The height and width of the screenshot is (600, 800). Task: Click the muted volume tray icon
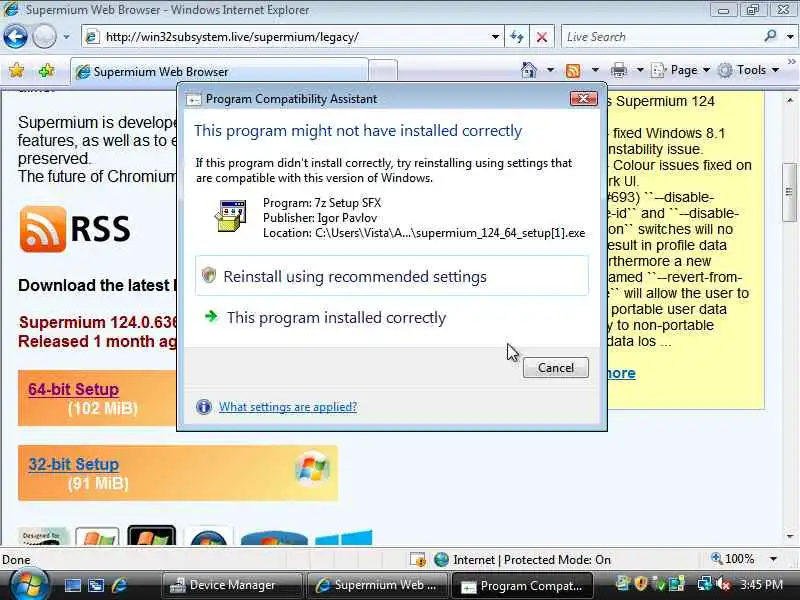point(723,584)
